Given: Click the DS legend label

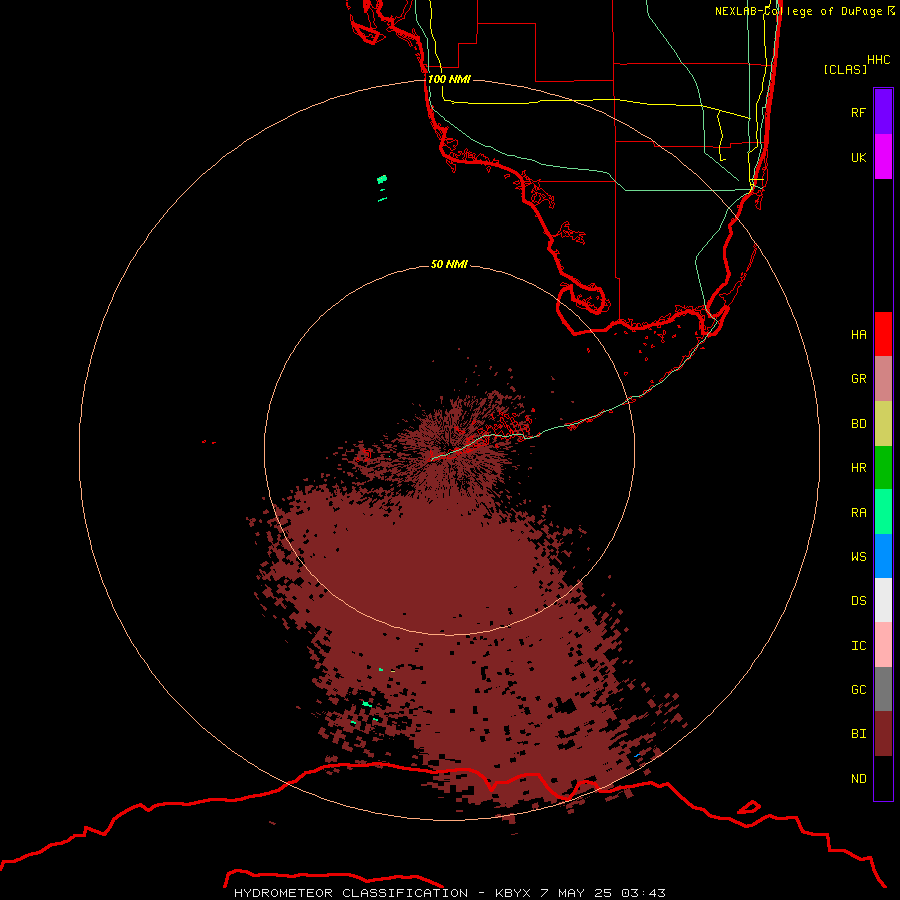Looking at the screenshot, I should (x=858, y=601).
